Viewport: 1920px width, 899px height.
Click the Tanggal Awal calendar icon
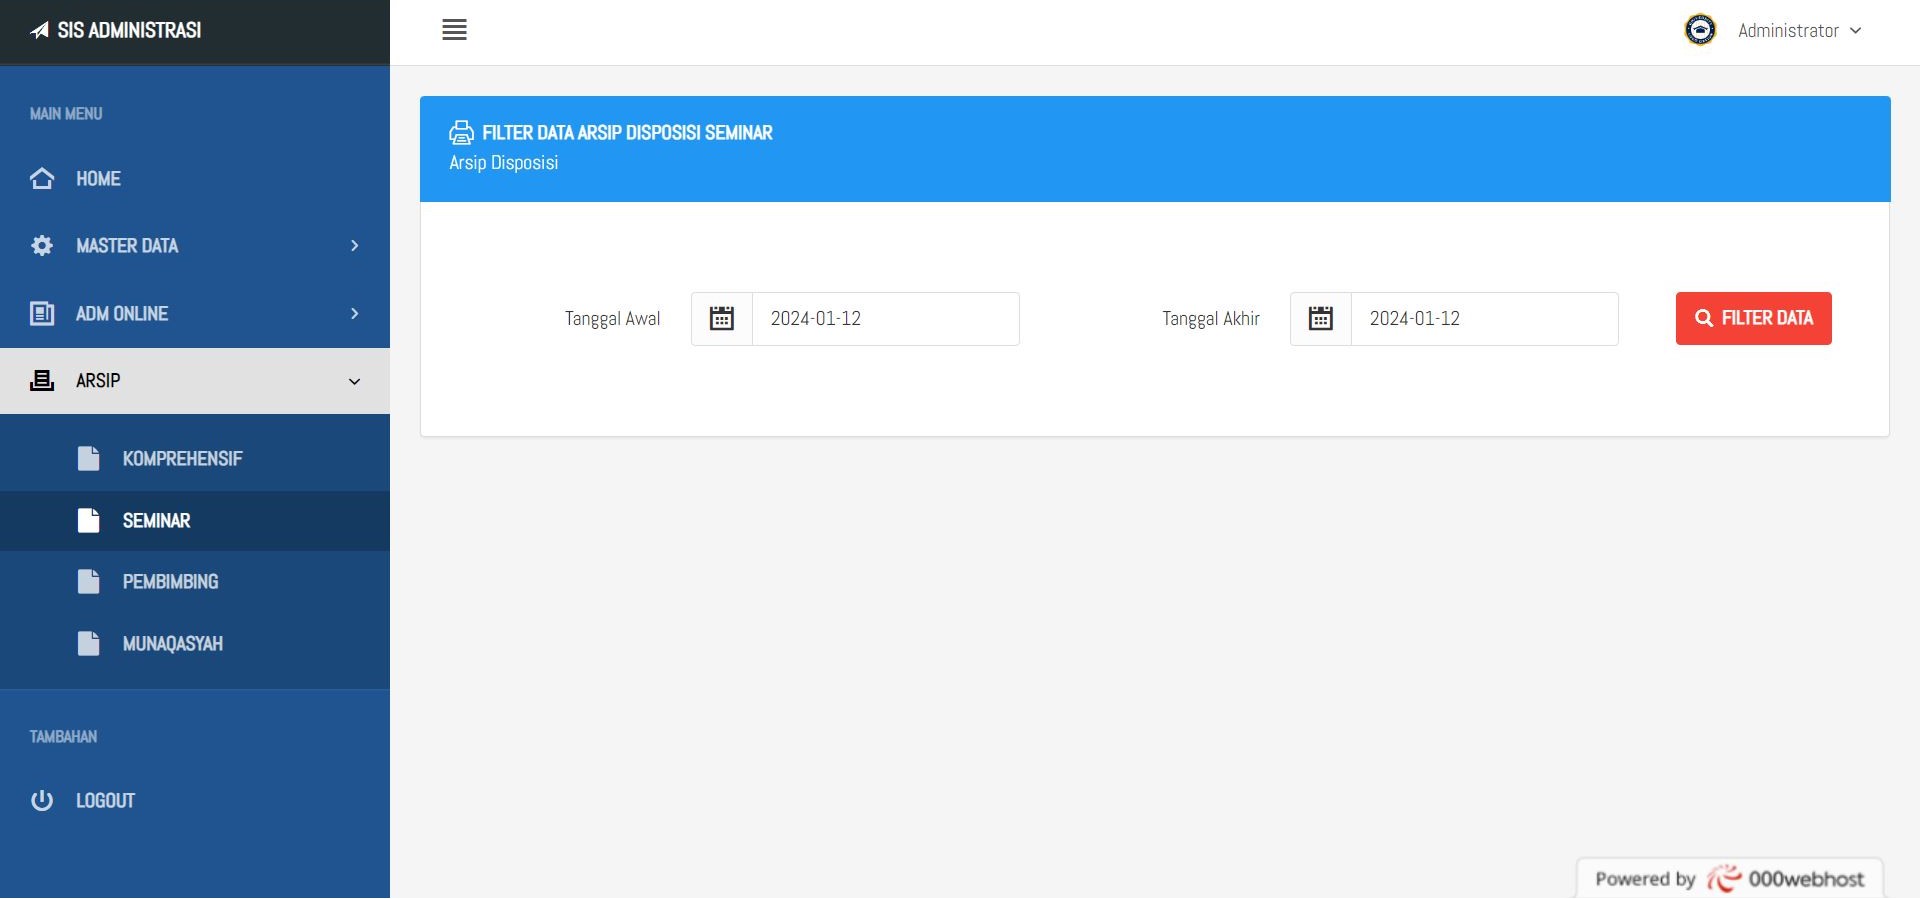click(x=722, y=319)
